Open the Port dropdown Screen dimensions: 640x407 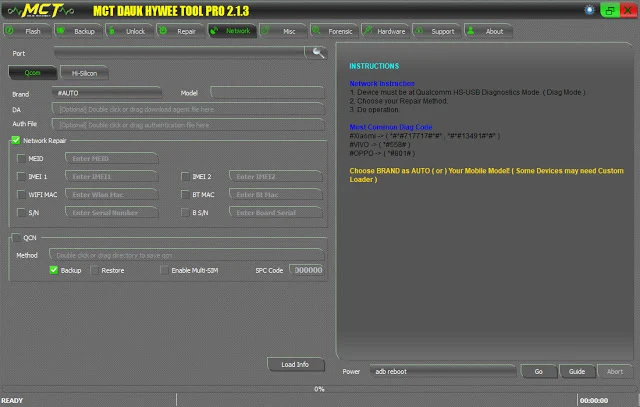tap(180, 53)
